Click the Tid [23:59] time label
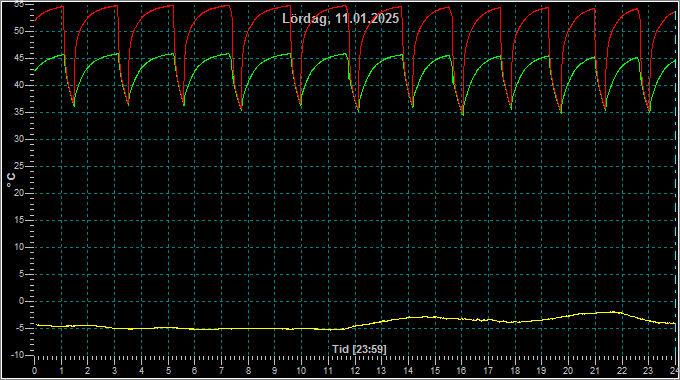The width and height of the screenshot is (680, 380). [359, 349]
